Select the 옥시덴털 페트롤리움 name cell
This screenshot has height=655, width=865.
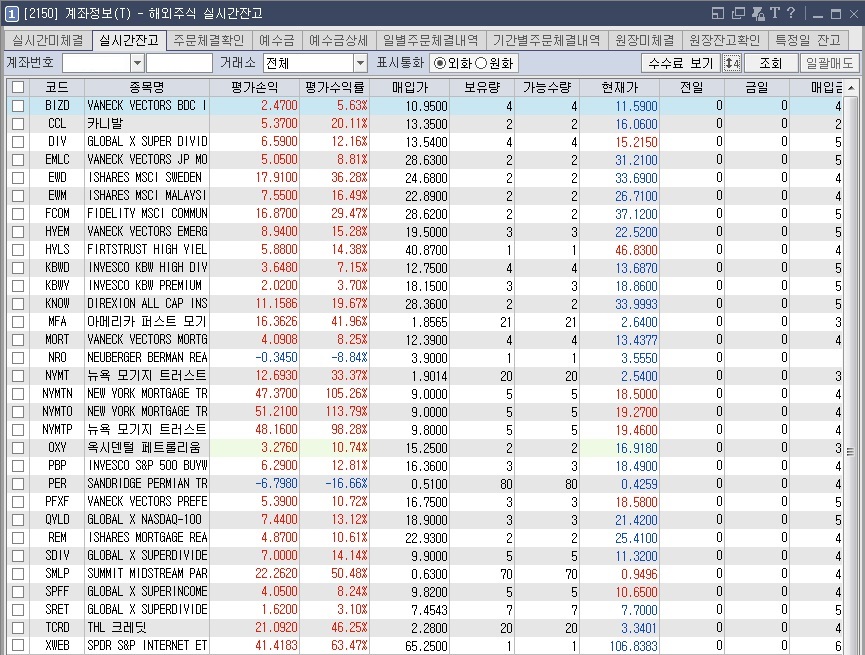pos(147,448)
